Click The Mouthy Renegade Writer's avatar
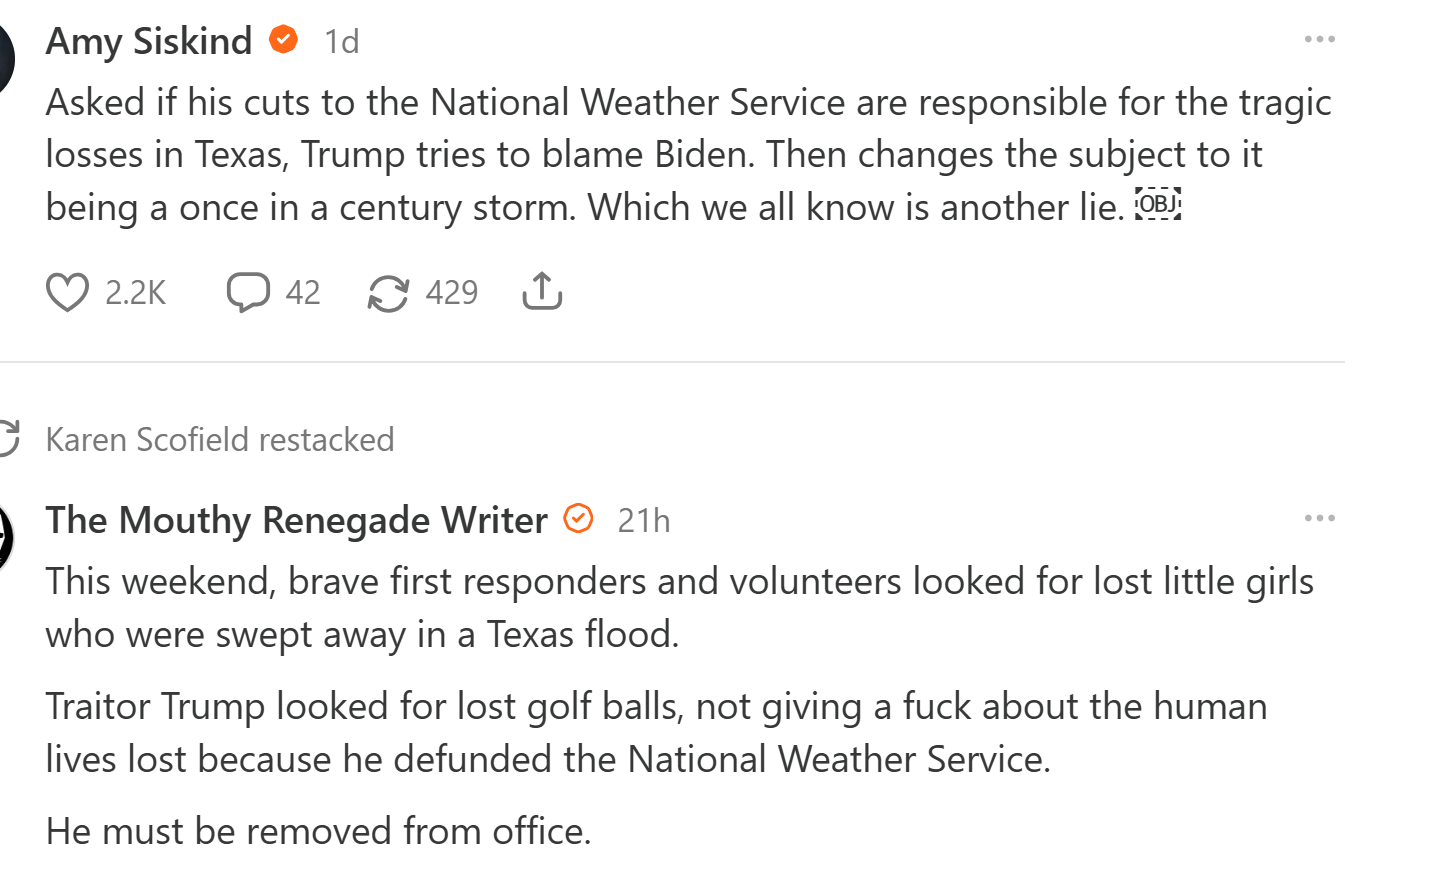Viewport: 1433px width, 888px height. tap(5, 537)
